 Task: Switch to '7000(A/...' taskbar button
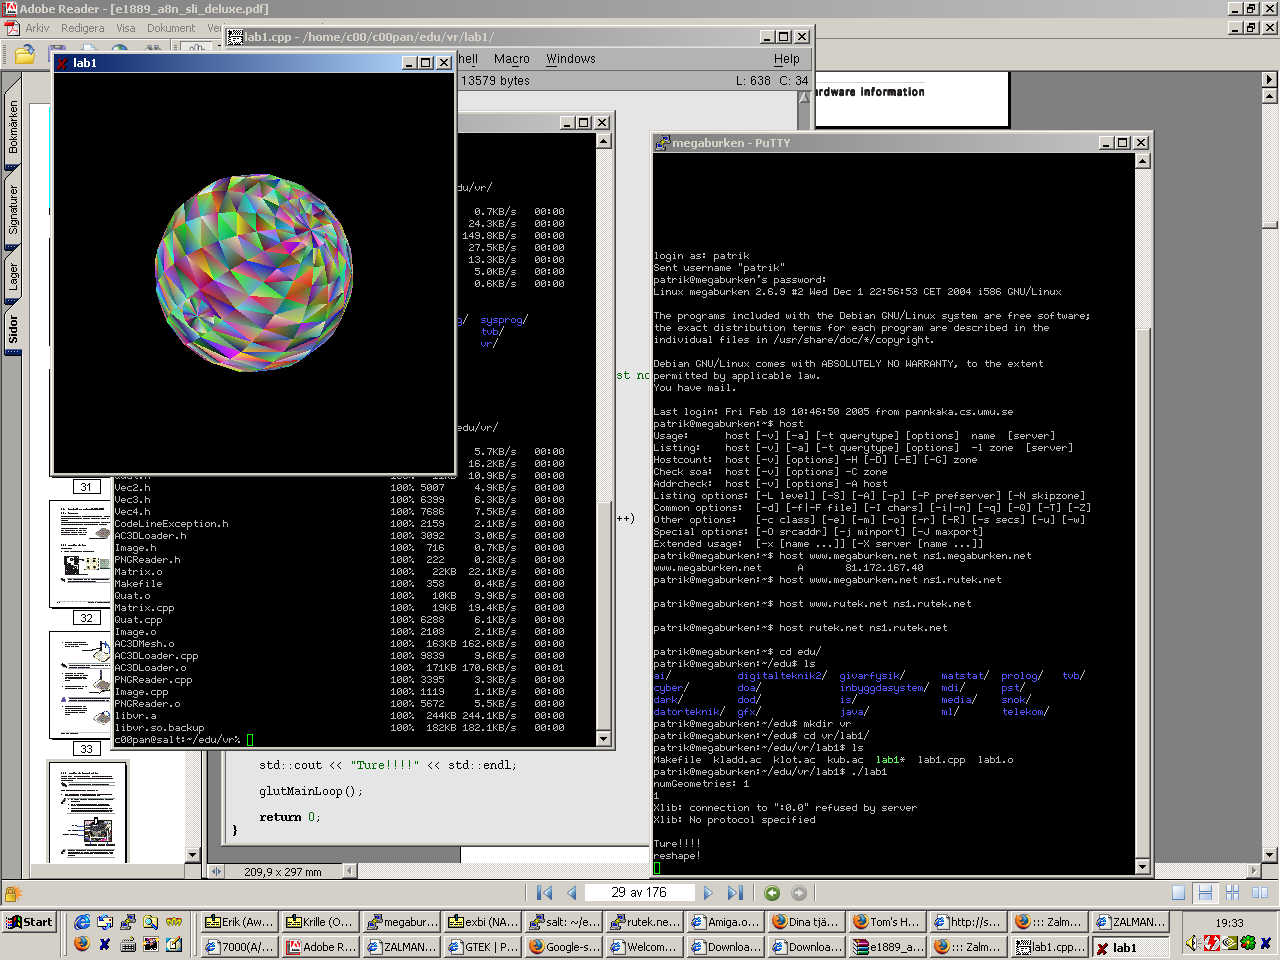(x=238, y=946)
